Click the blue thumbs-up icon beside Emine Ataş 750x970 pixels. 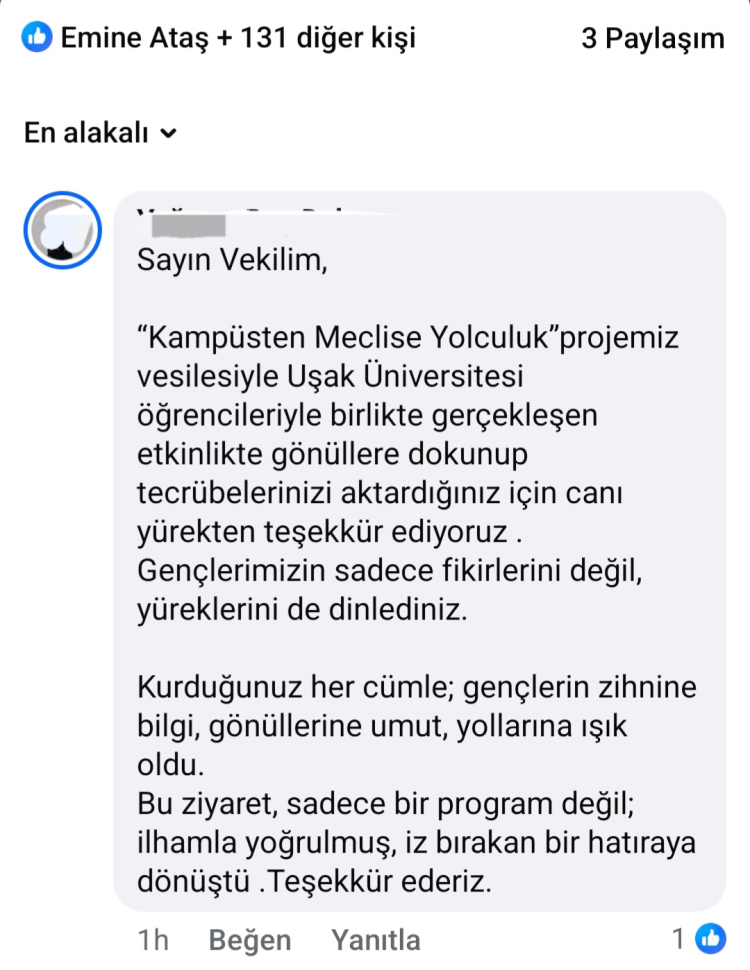[x=37, y=39]
